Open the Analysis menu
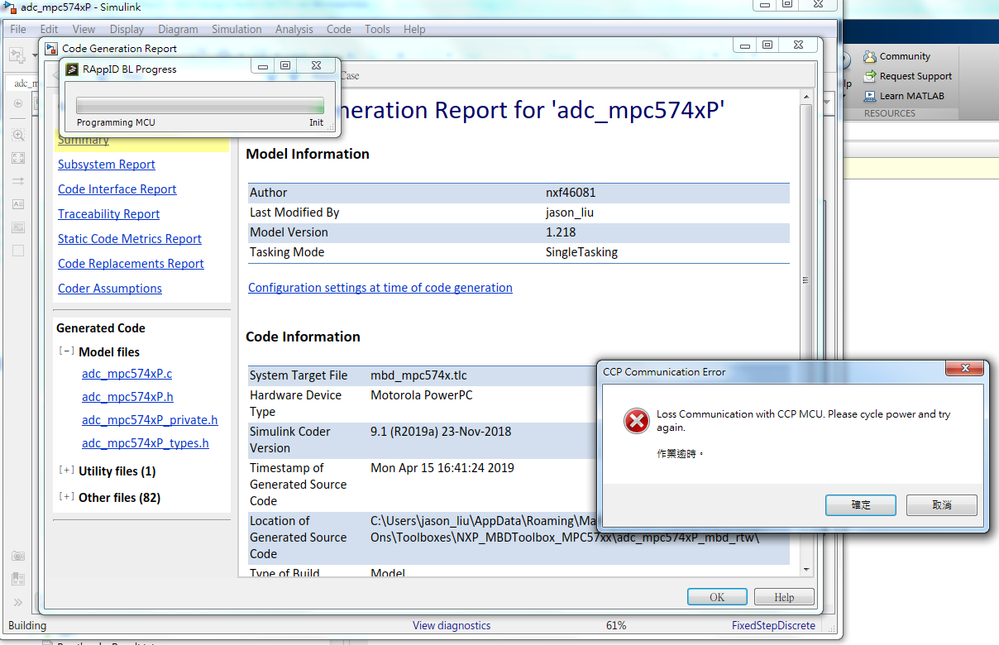 point(294,29)
